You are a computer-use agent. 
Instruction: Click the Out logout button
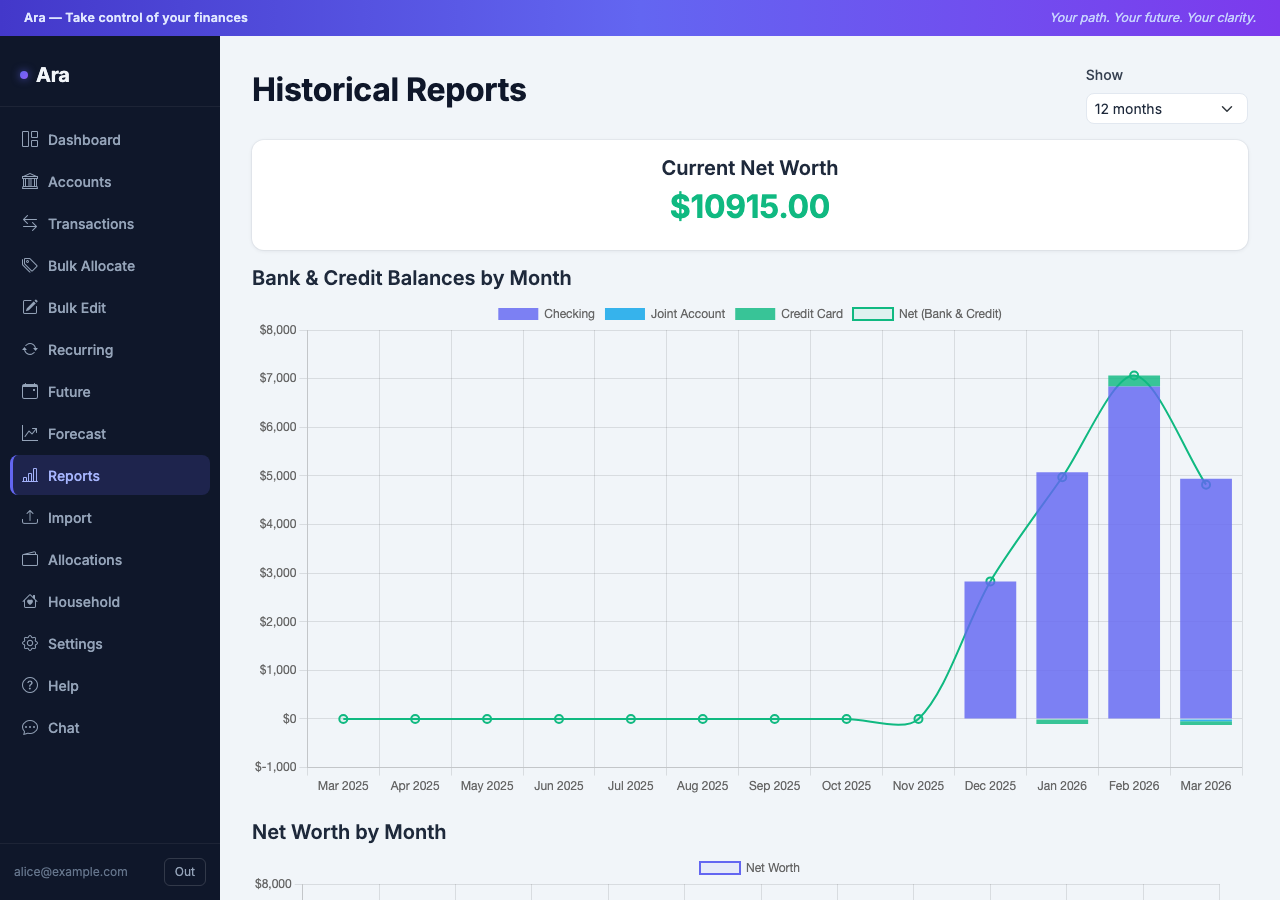[x=185, y=872]
